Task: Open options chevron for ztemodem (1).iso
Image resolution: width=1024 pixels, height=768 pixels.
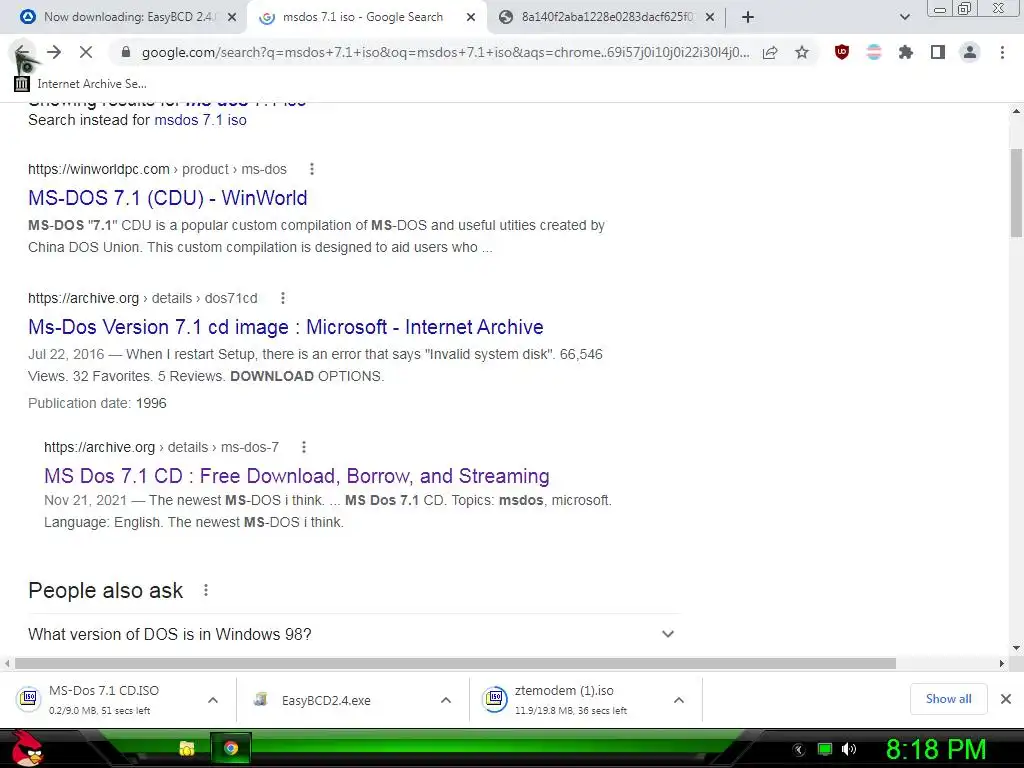Action: (679, 700)
